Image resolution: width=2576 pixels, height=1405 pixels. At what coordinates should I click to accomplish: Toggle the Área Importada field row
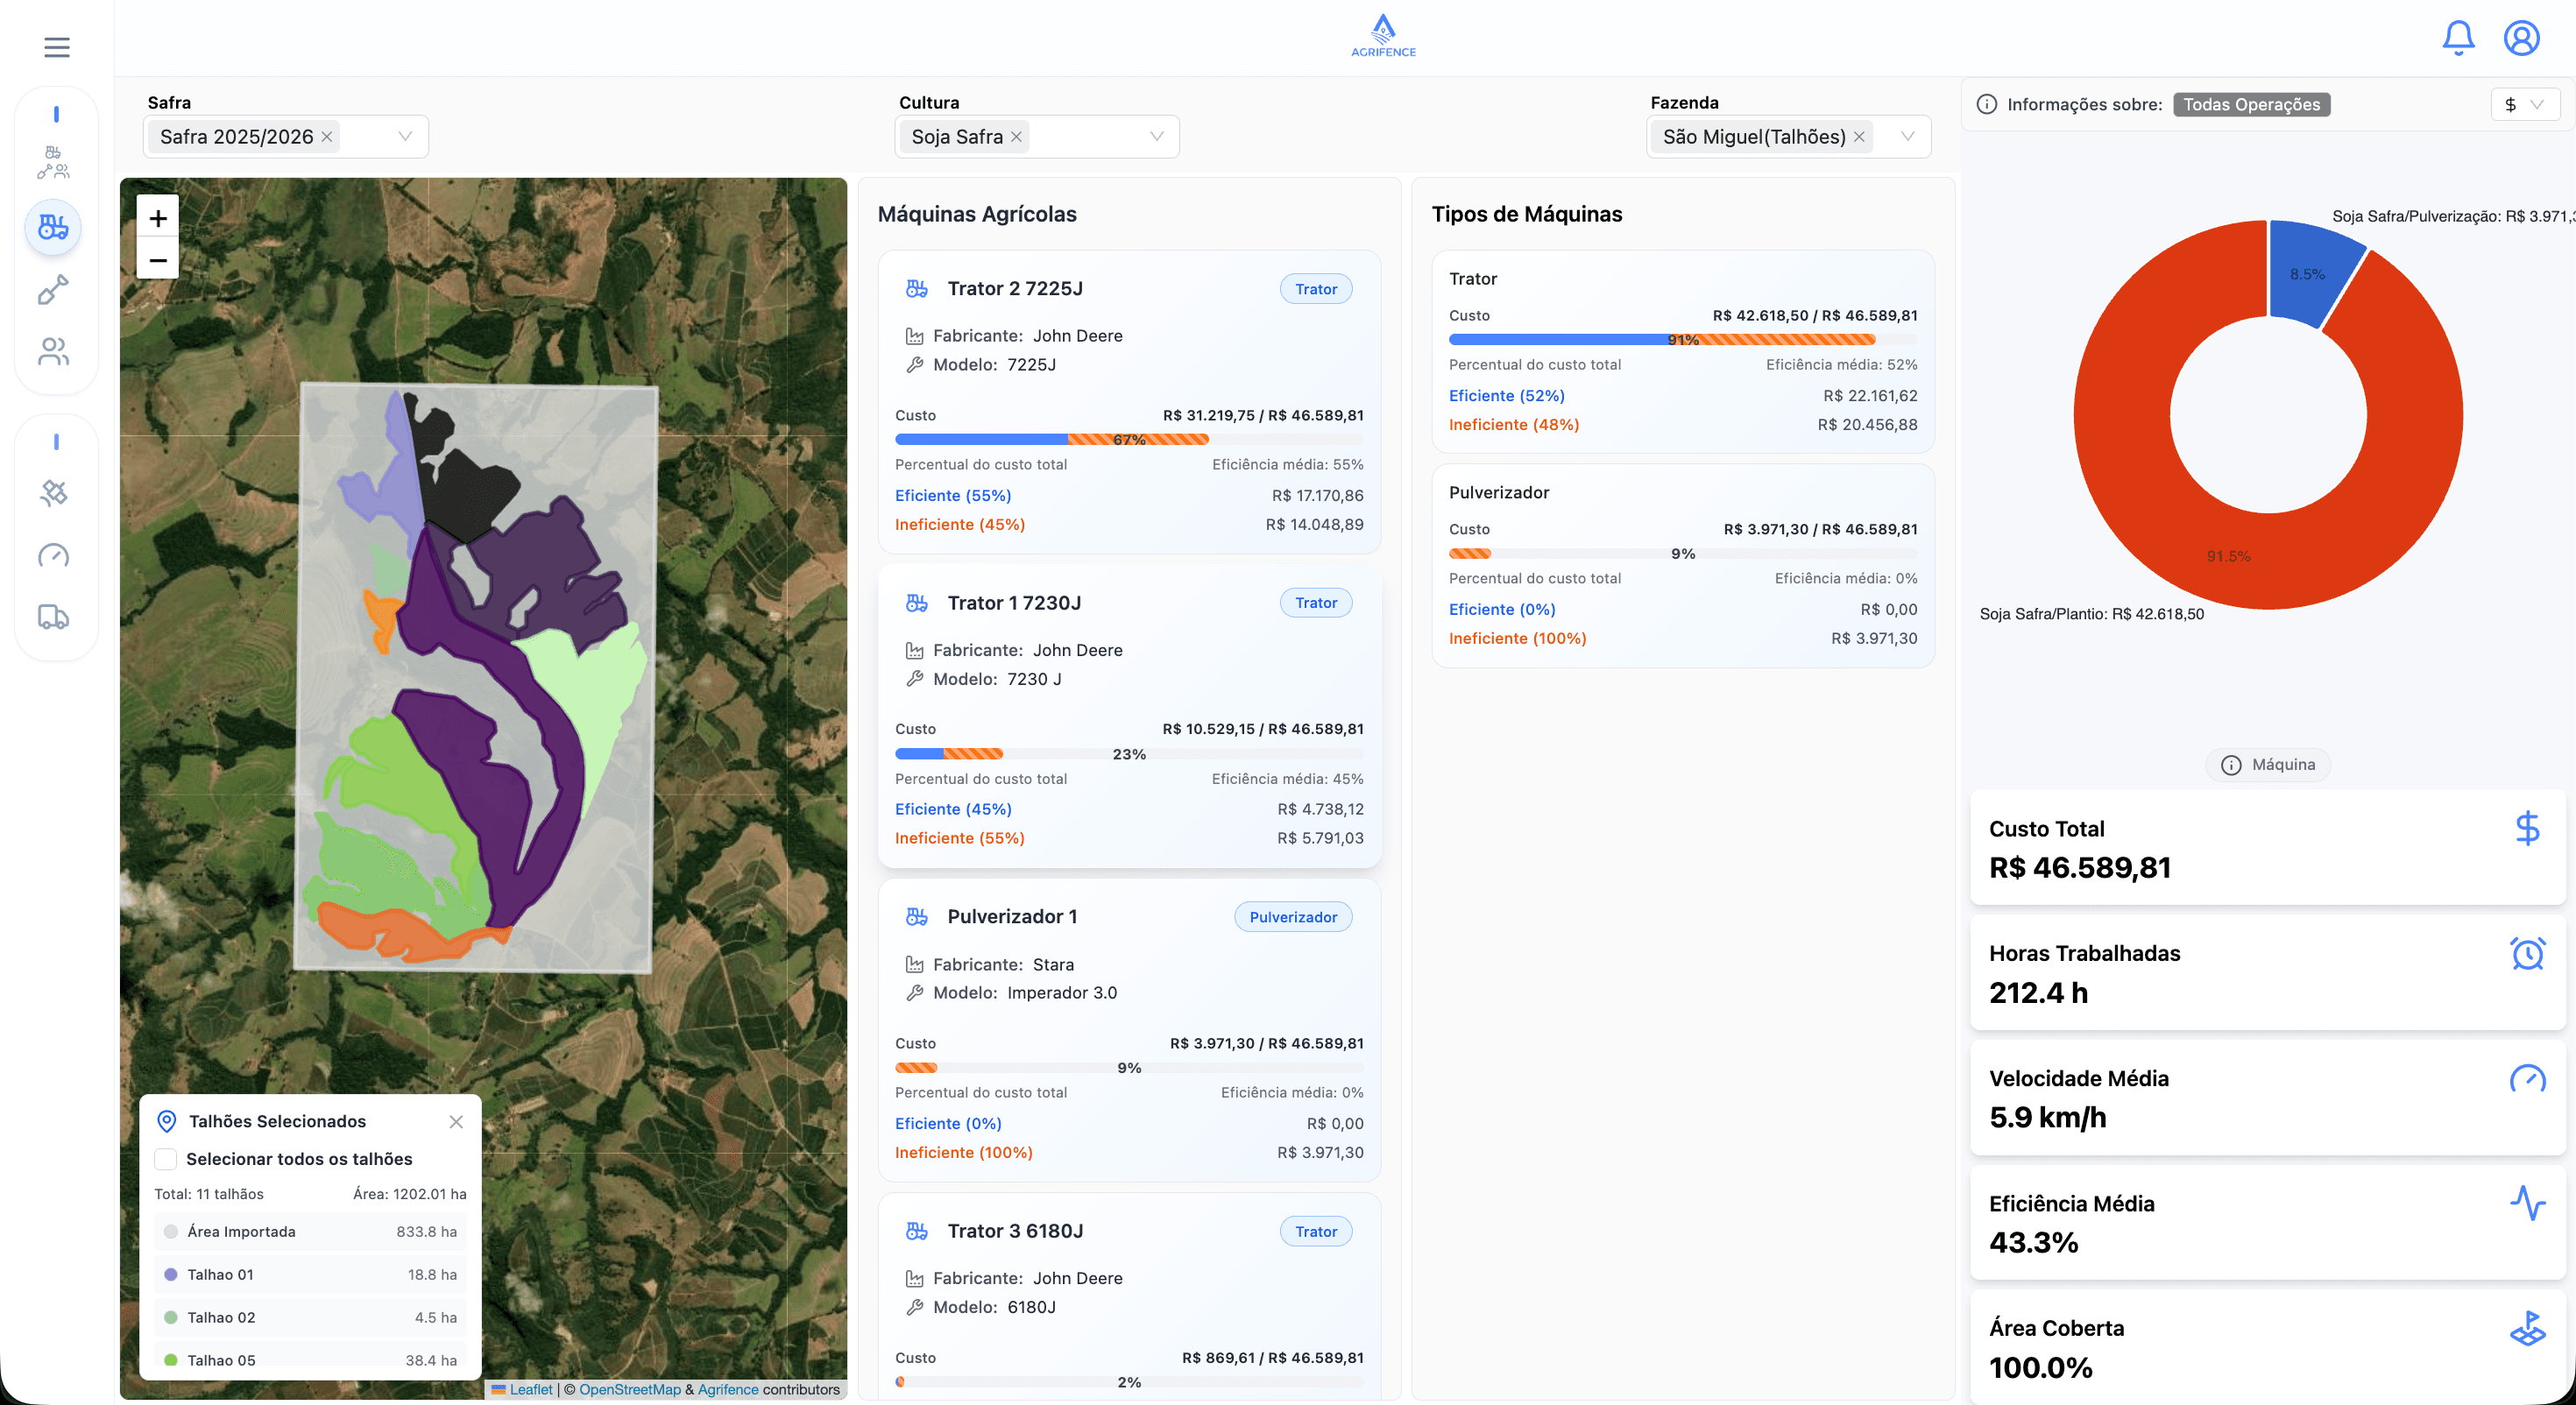[310, 1232]
